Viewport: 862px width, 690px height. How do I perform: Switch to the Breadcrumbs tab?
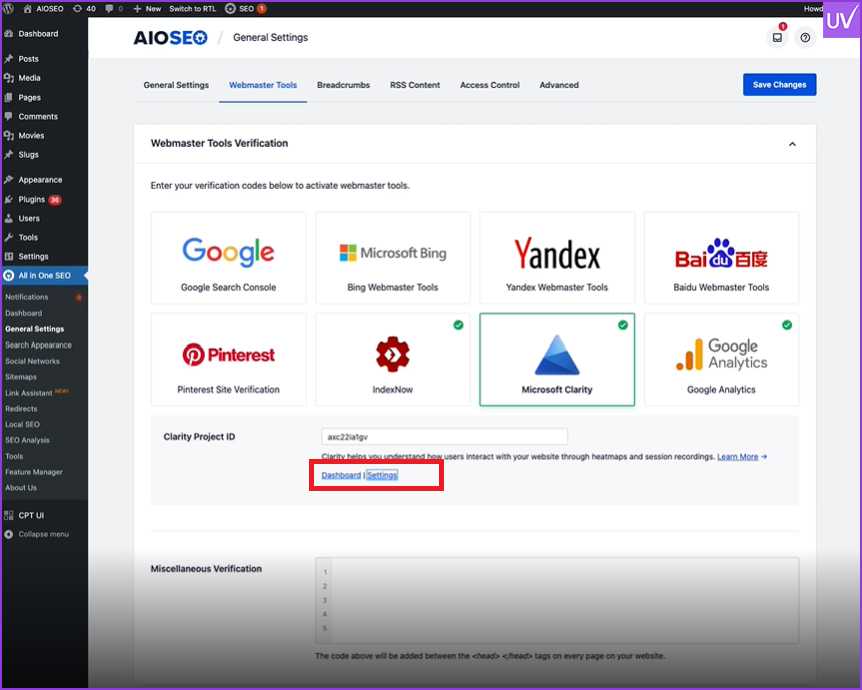point(344,85)
